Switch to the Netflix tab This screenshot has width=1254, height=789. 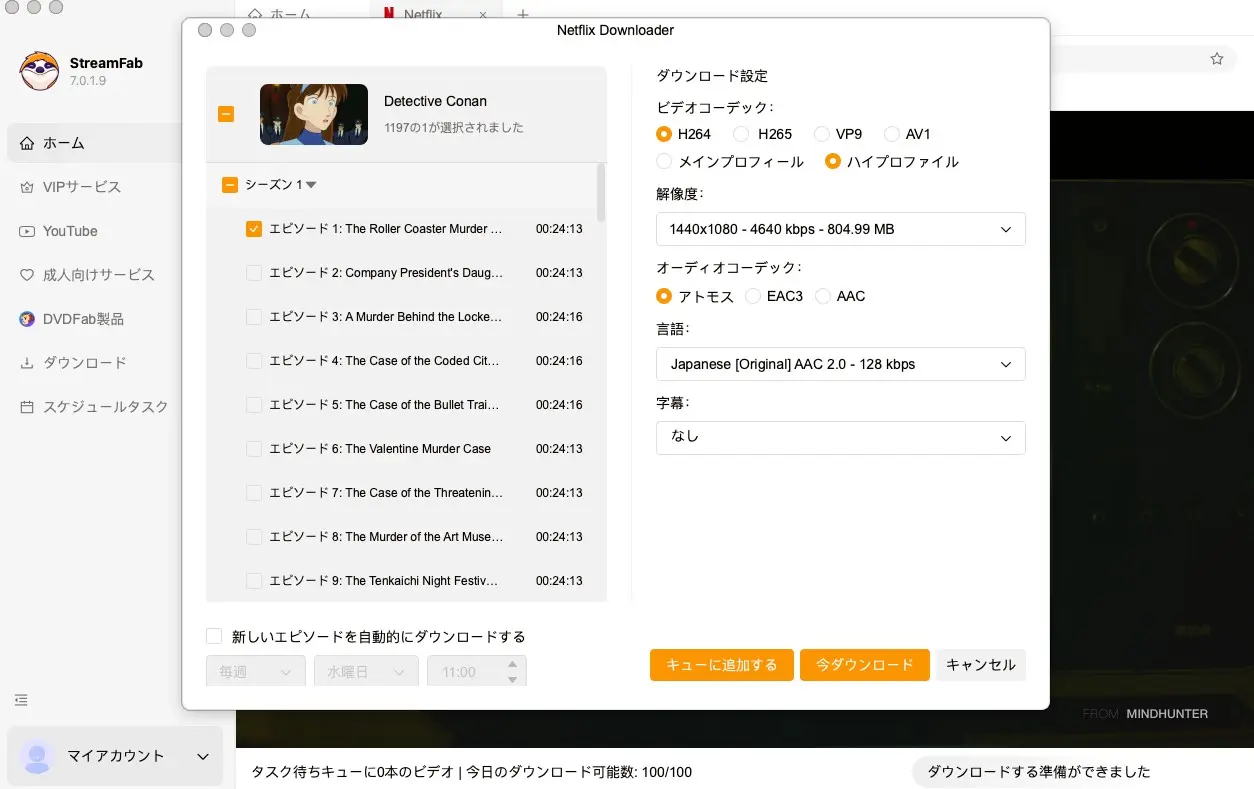436,14
